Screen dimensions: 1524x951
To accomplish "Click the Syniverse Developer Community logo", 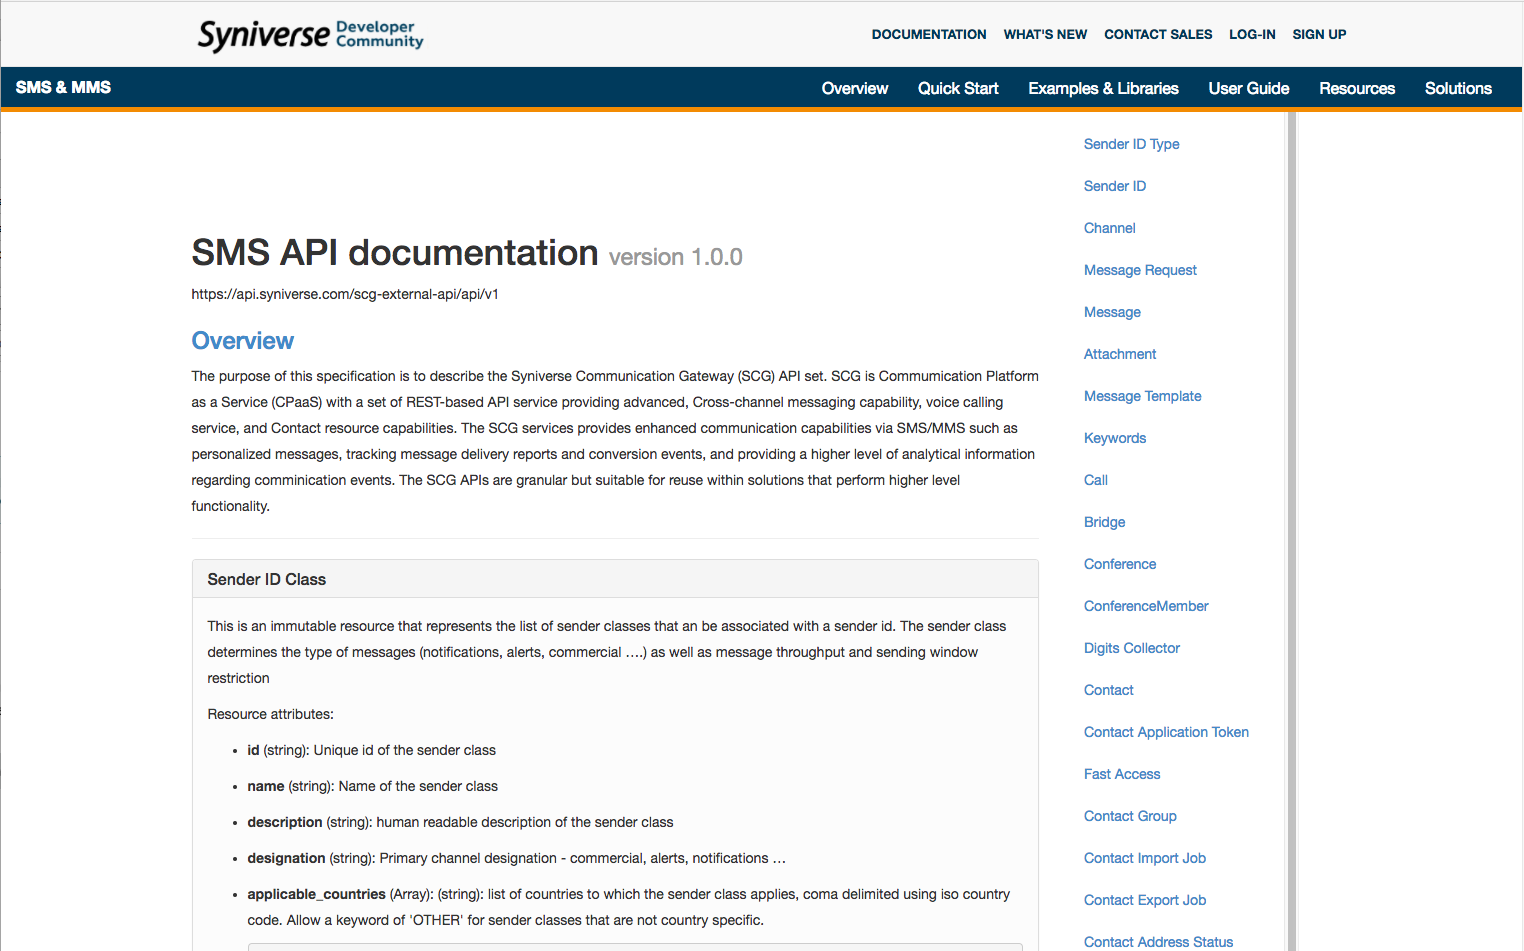I will coord(310,35).
